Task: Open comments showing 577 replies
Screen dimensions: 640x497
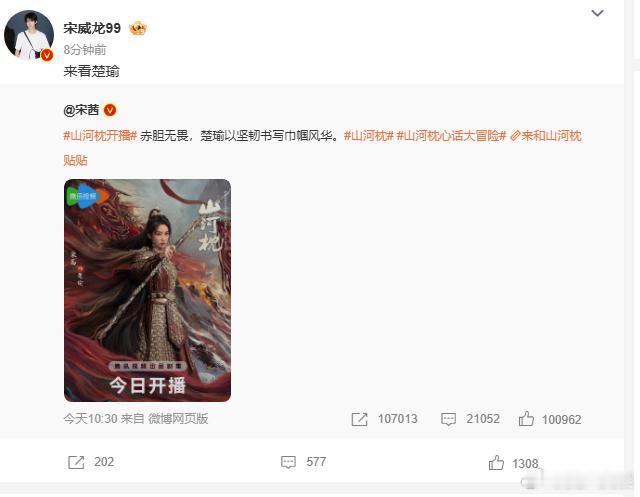Action: coord(303,462)
